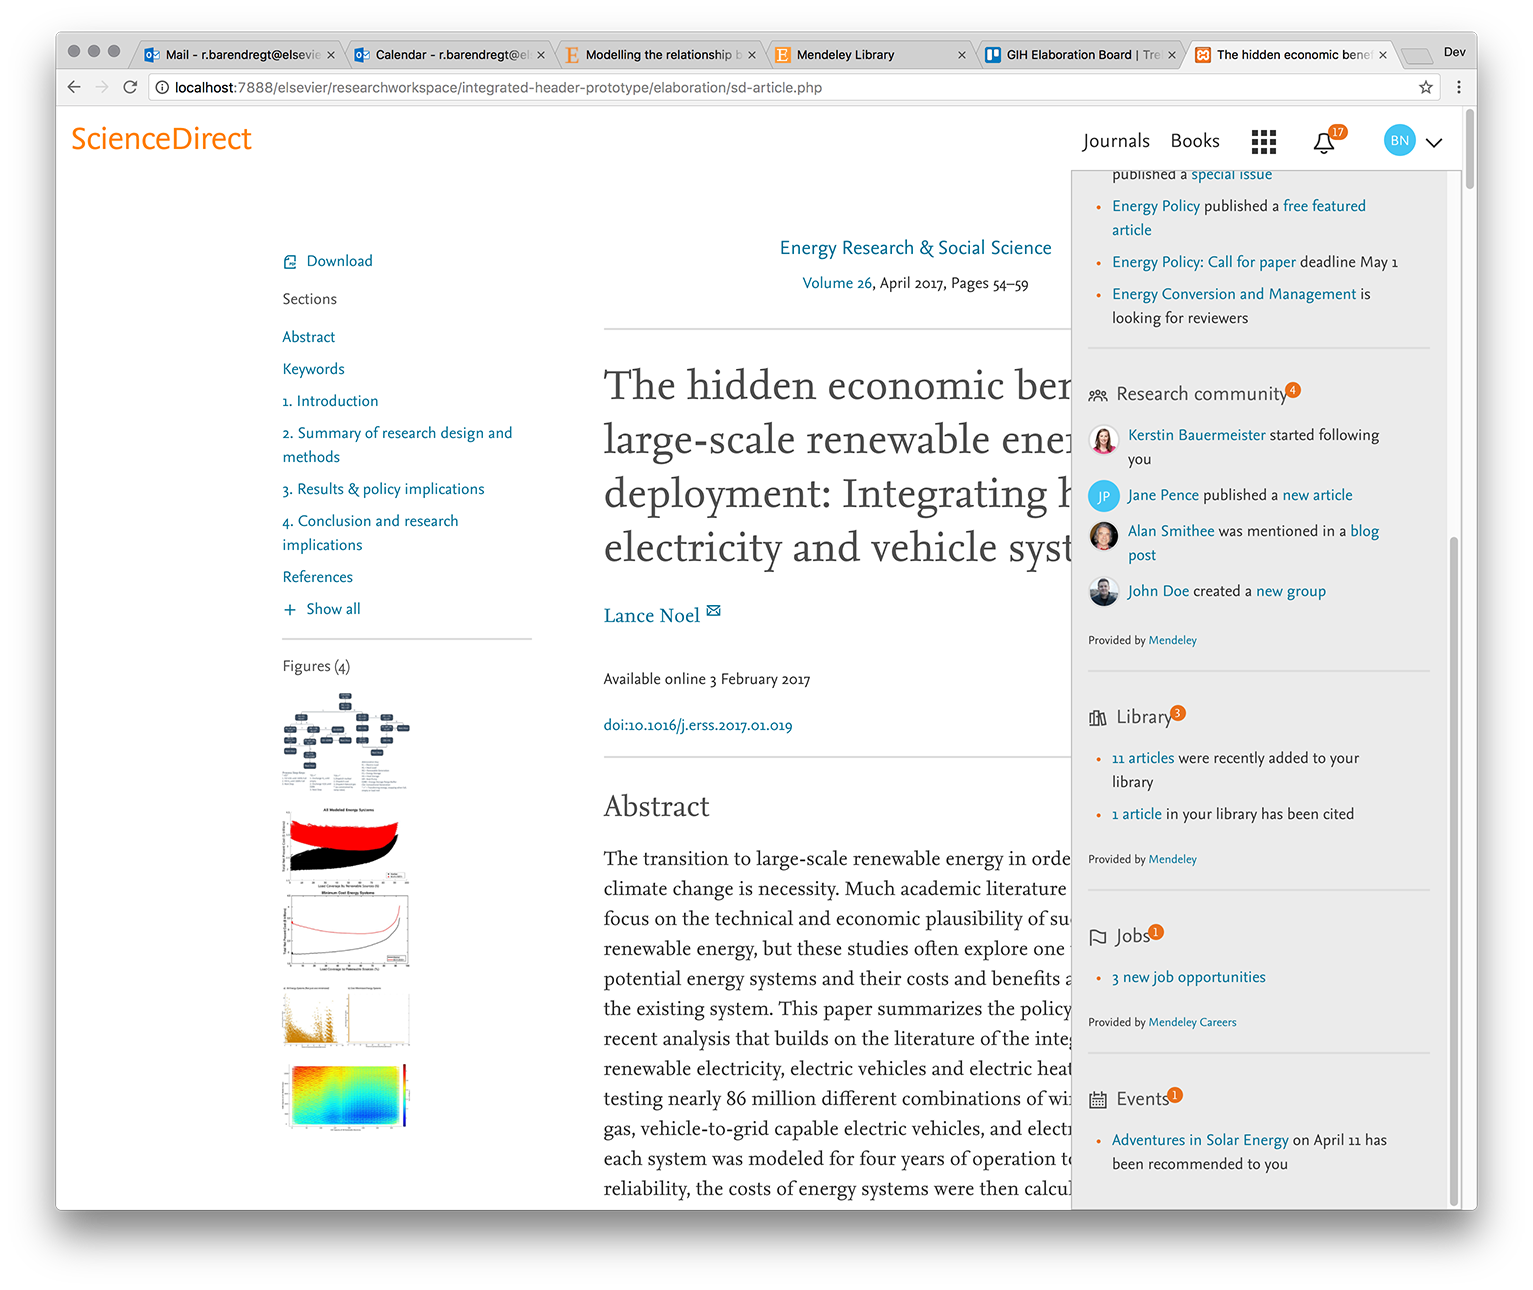Jump to 1. Introduction section
The image size is (1533, 1290).
[330, 401]
